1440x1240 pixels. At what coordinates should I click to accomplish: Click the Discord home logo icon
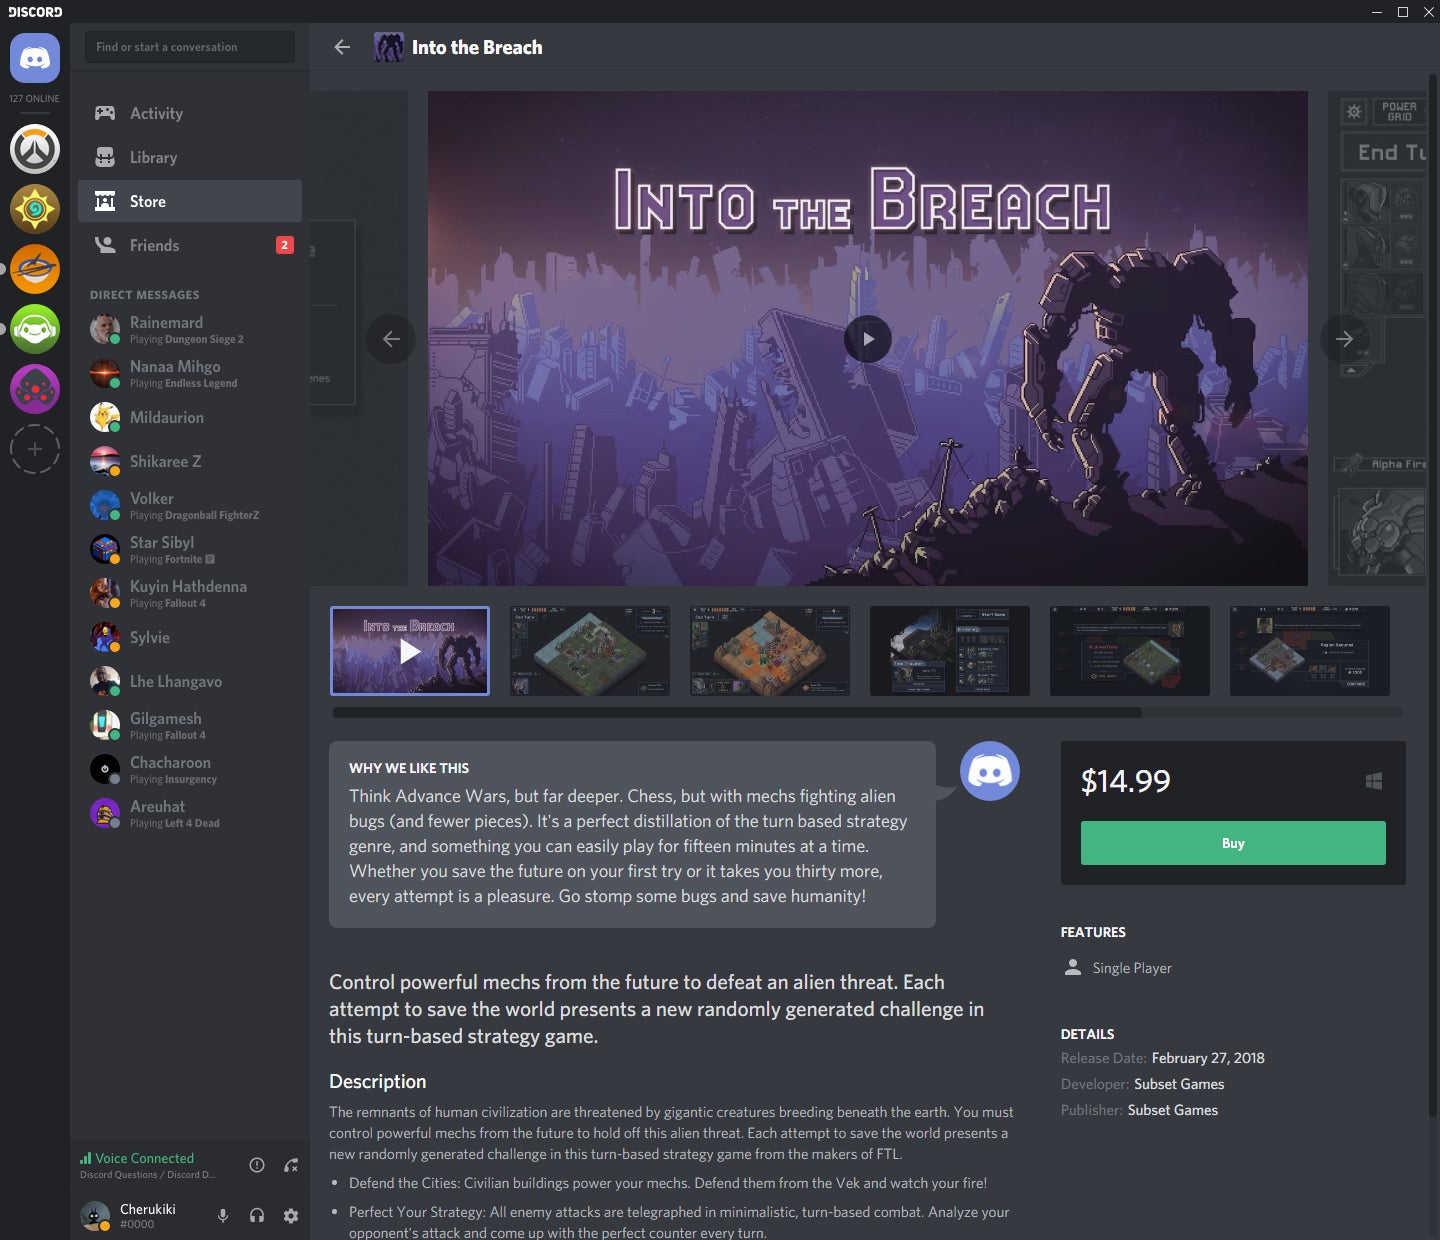35,58
